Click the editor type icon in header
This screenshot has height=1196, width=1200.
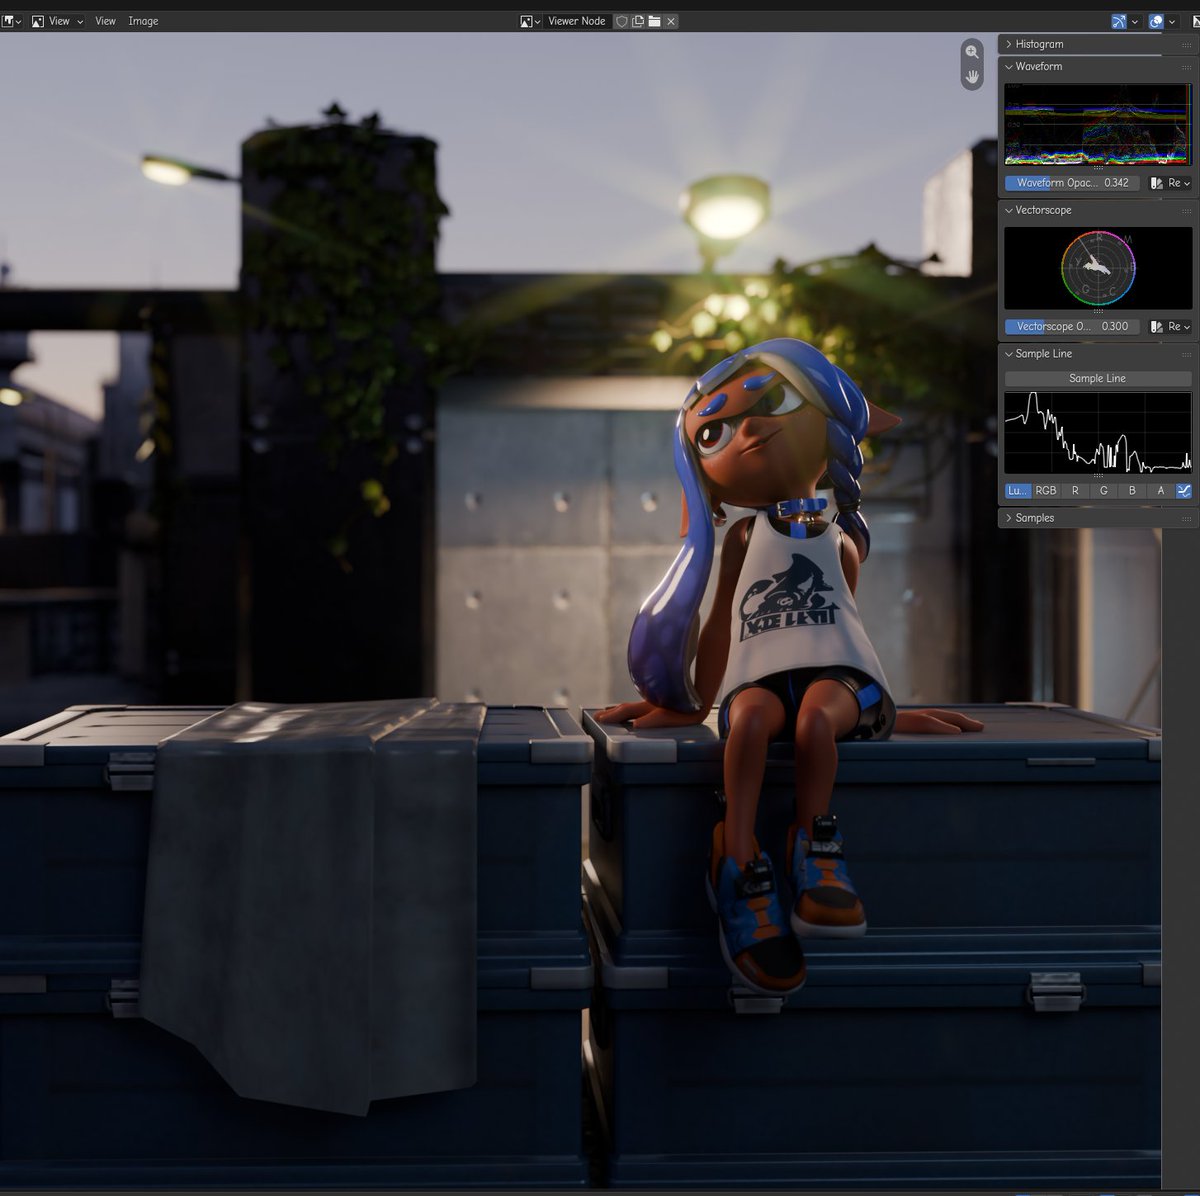[6, 21]
